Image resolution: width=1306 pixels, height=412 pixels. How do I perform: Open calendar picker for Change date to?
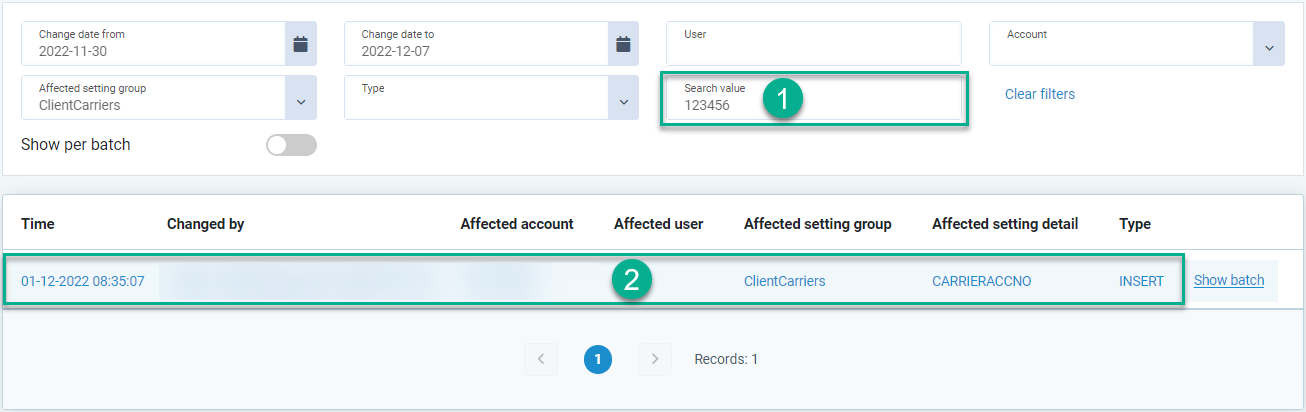(x=623, y=44)
